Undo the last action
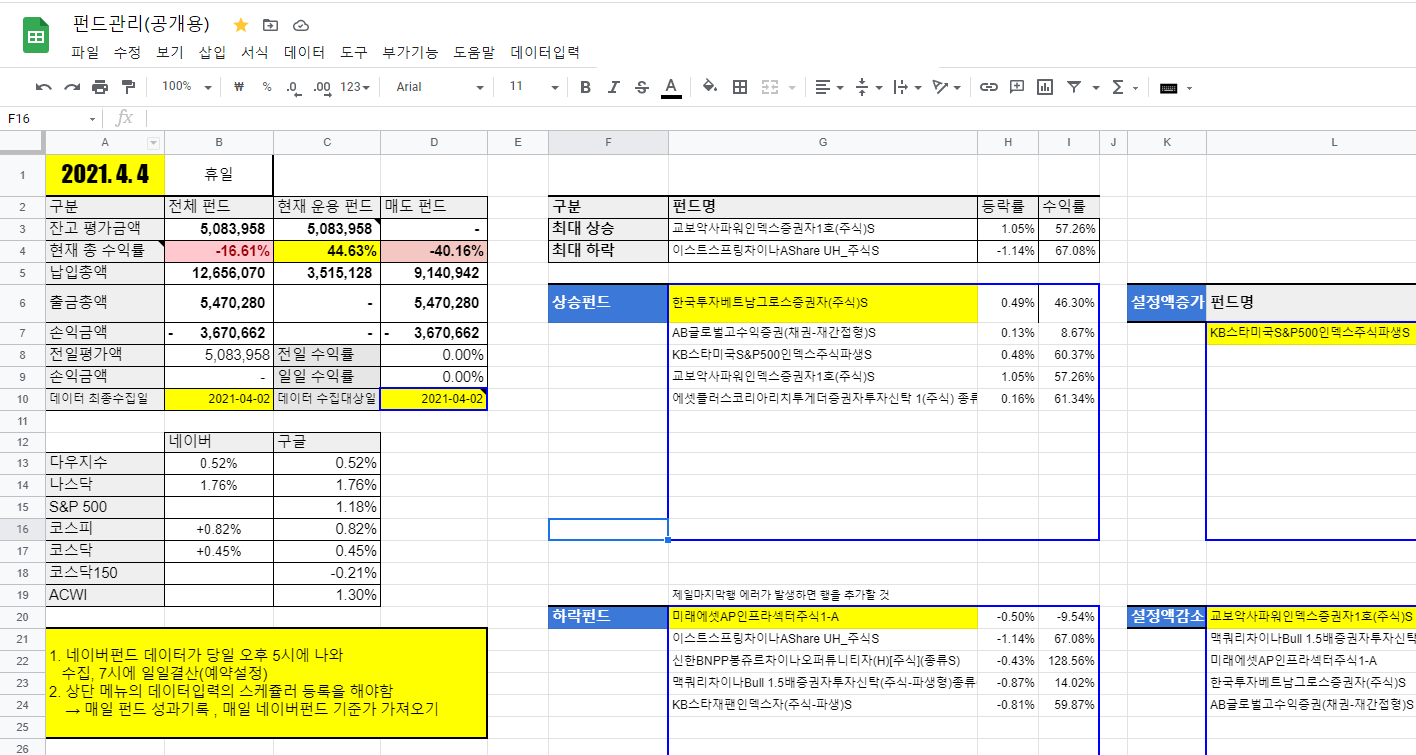Screen dimensions: 1416x755 [44, 87]
